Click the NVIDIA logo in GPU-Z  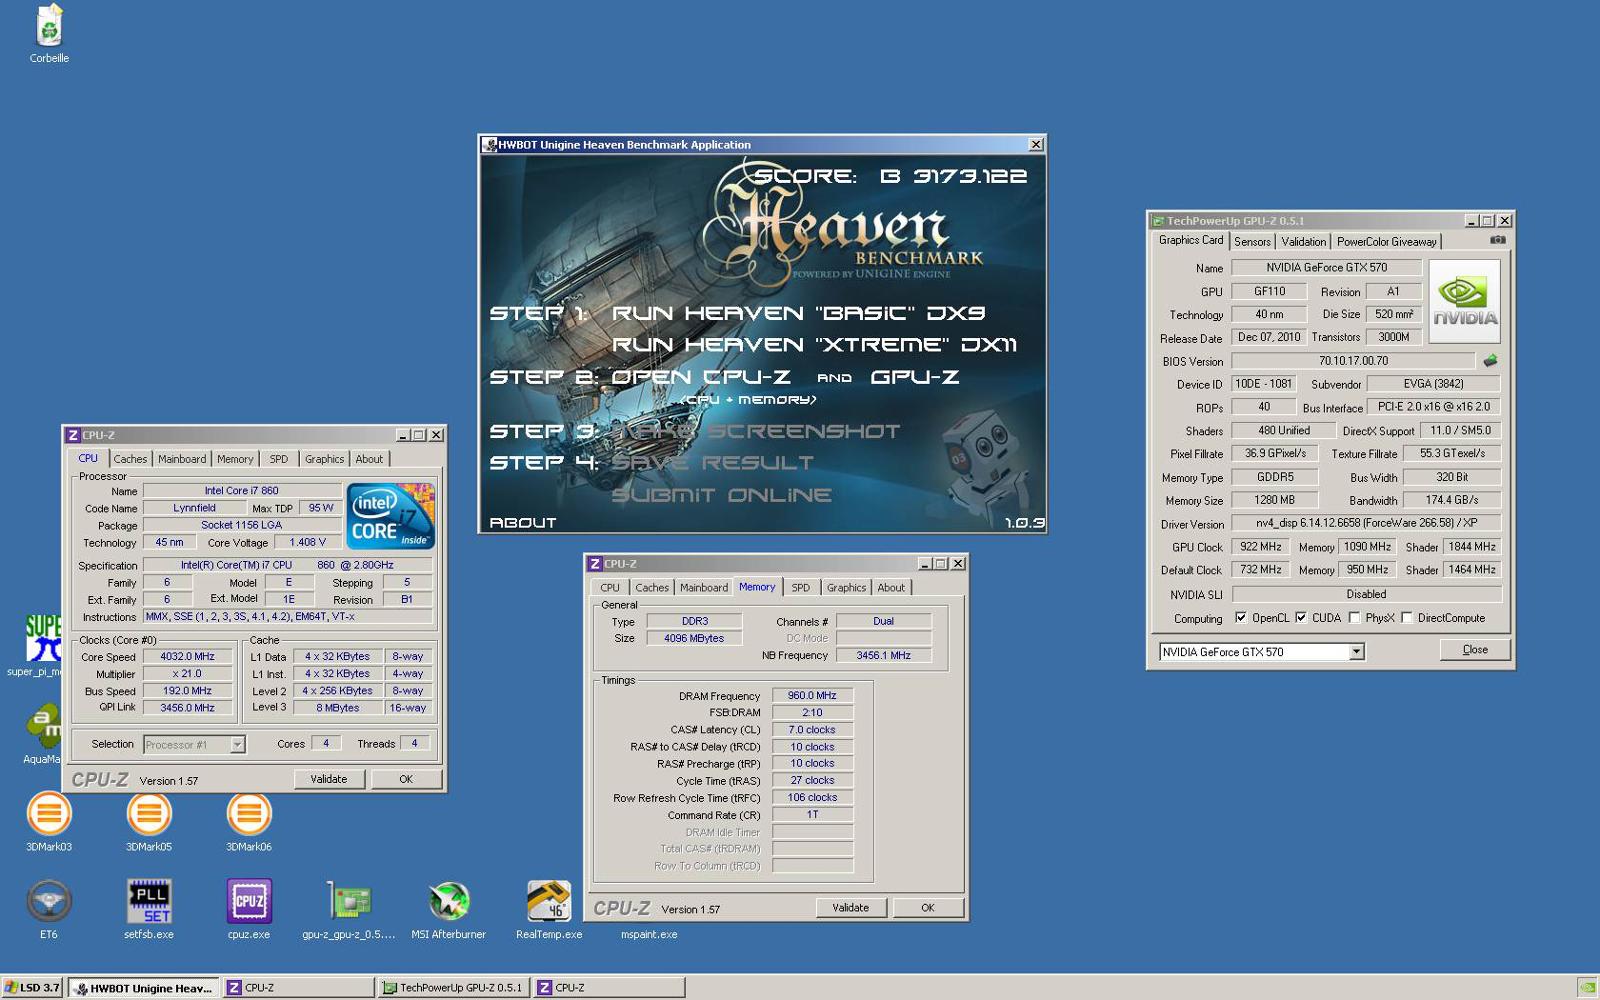(x=1465, y=301)
